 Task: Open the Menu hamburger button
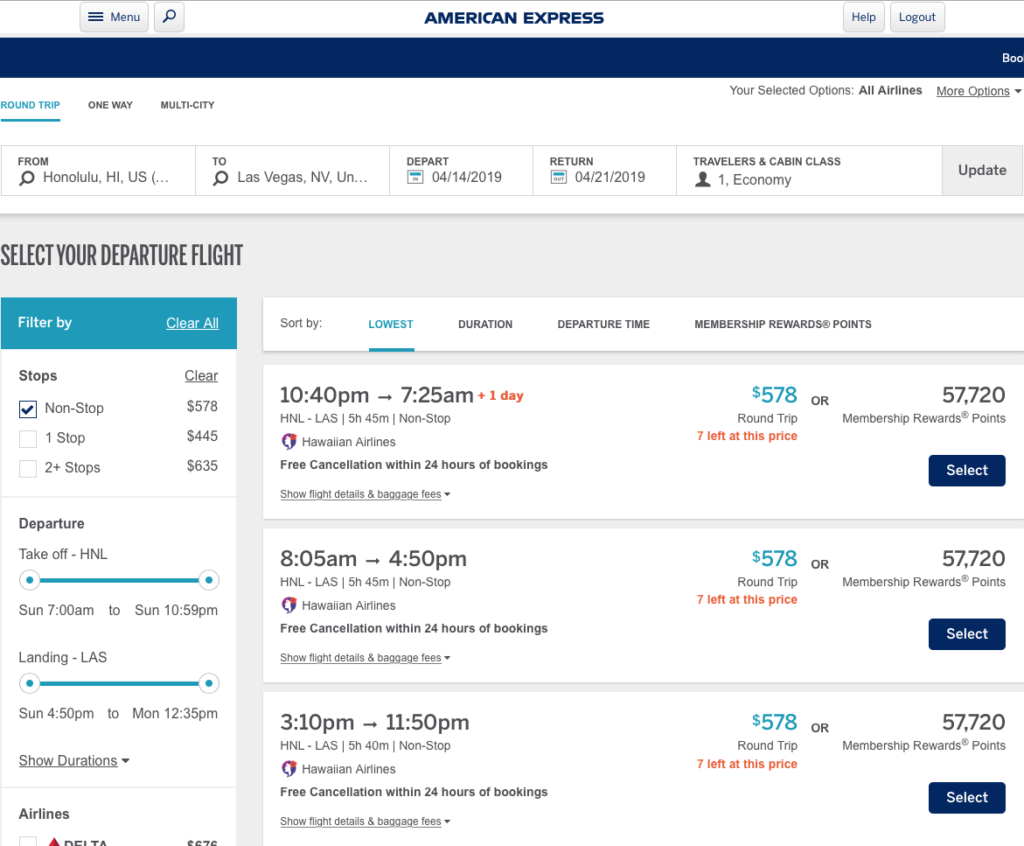114,17
